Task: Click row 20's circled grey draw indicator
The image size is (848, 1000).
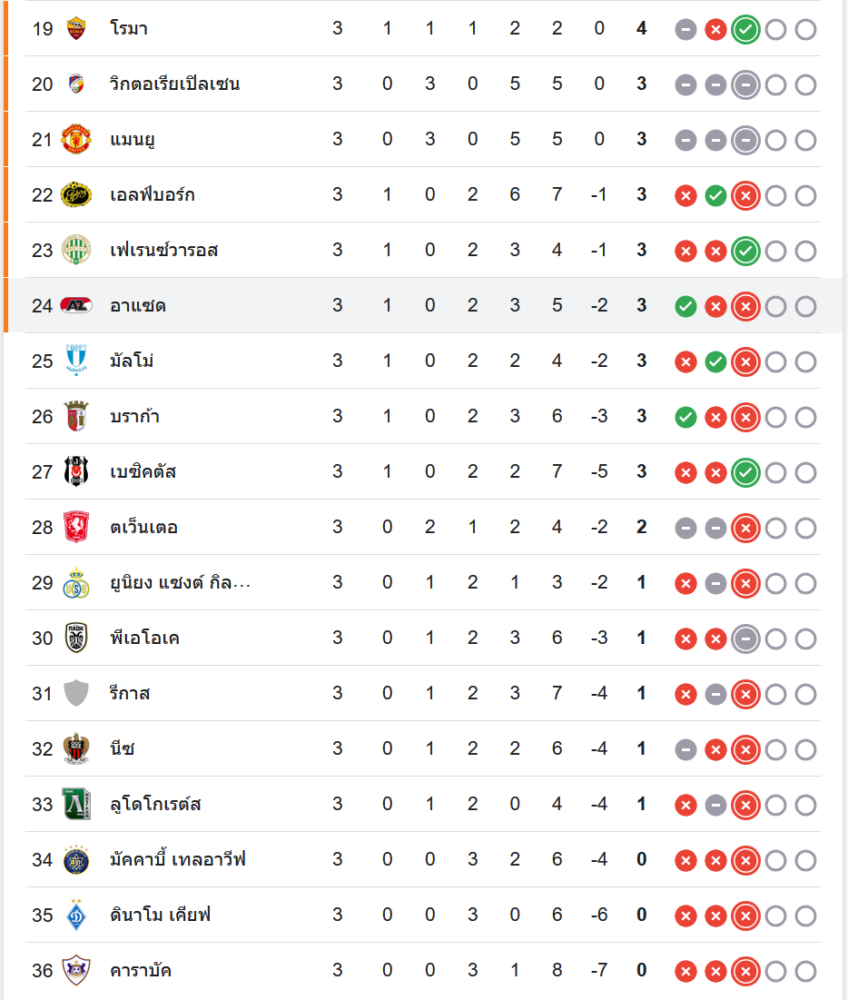Action: 745,85
